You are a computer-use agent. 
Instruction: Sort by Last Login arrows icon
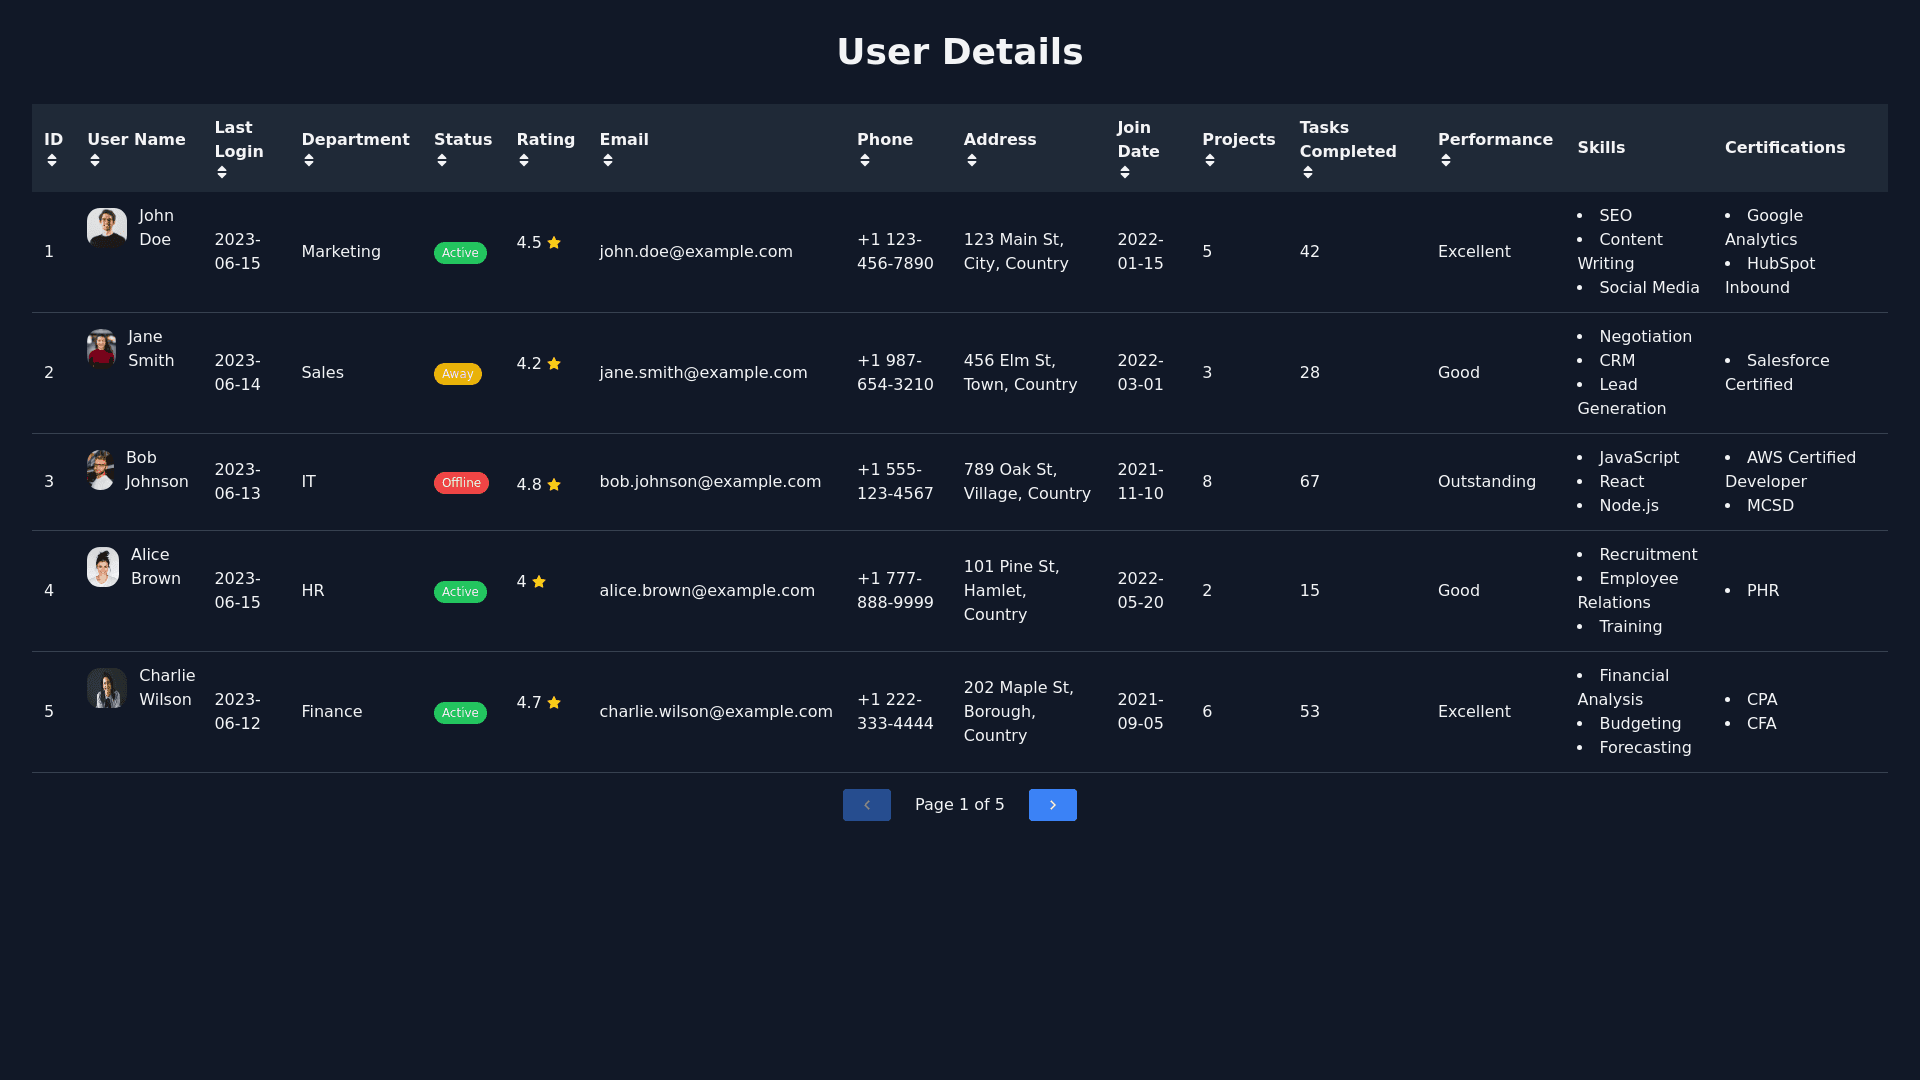click(x=222, y=173)
